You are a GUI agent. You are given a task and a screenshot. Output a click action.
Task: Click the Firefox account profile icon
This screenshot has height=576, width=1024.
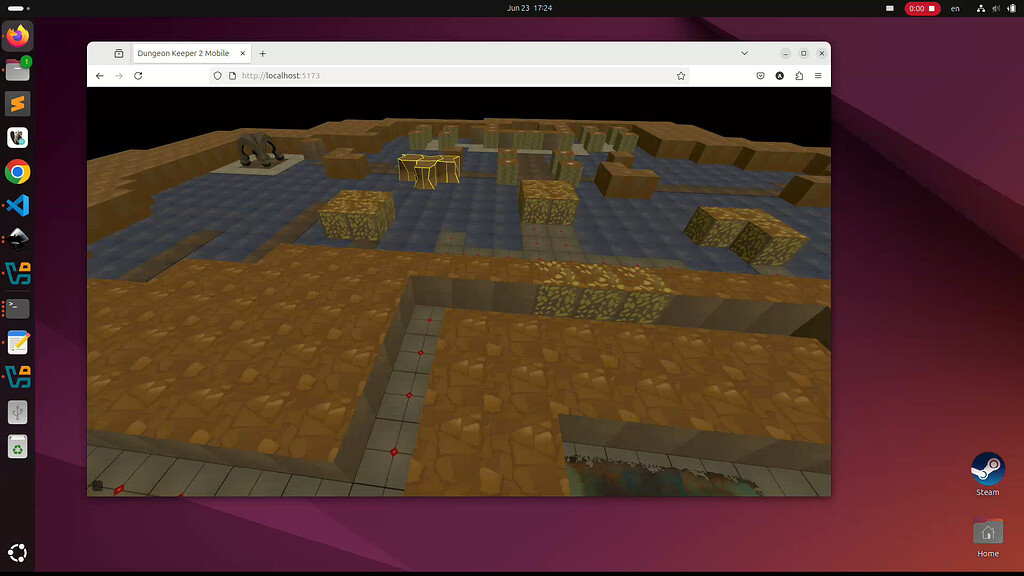click(779, 75)
